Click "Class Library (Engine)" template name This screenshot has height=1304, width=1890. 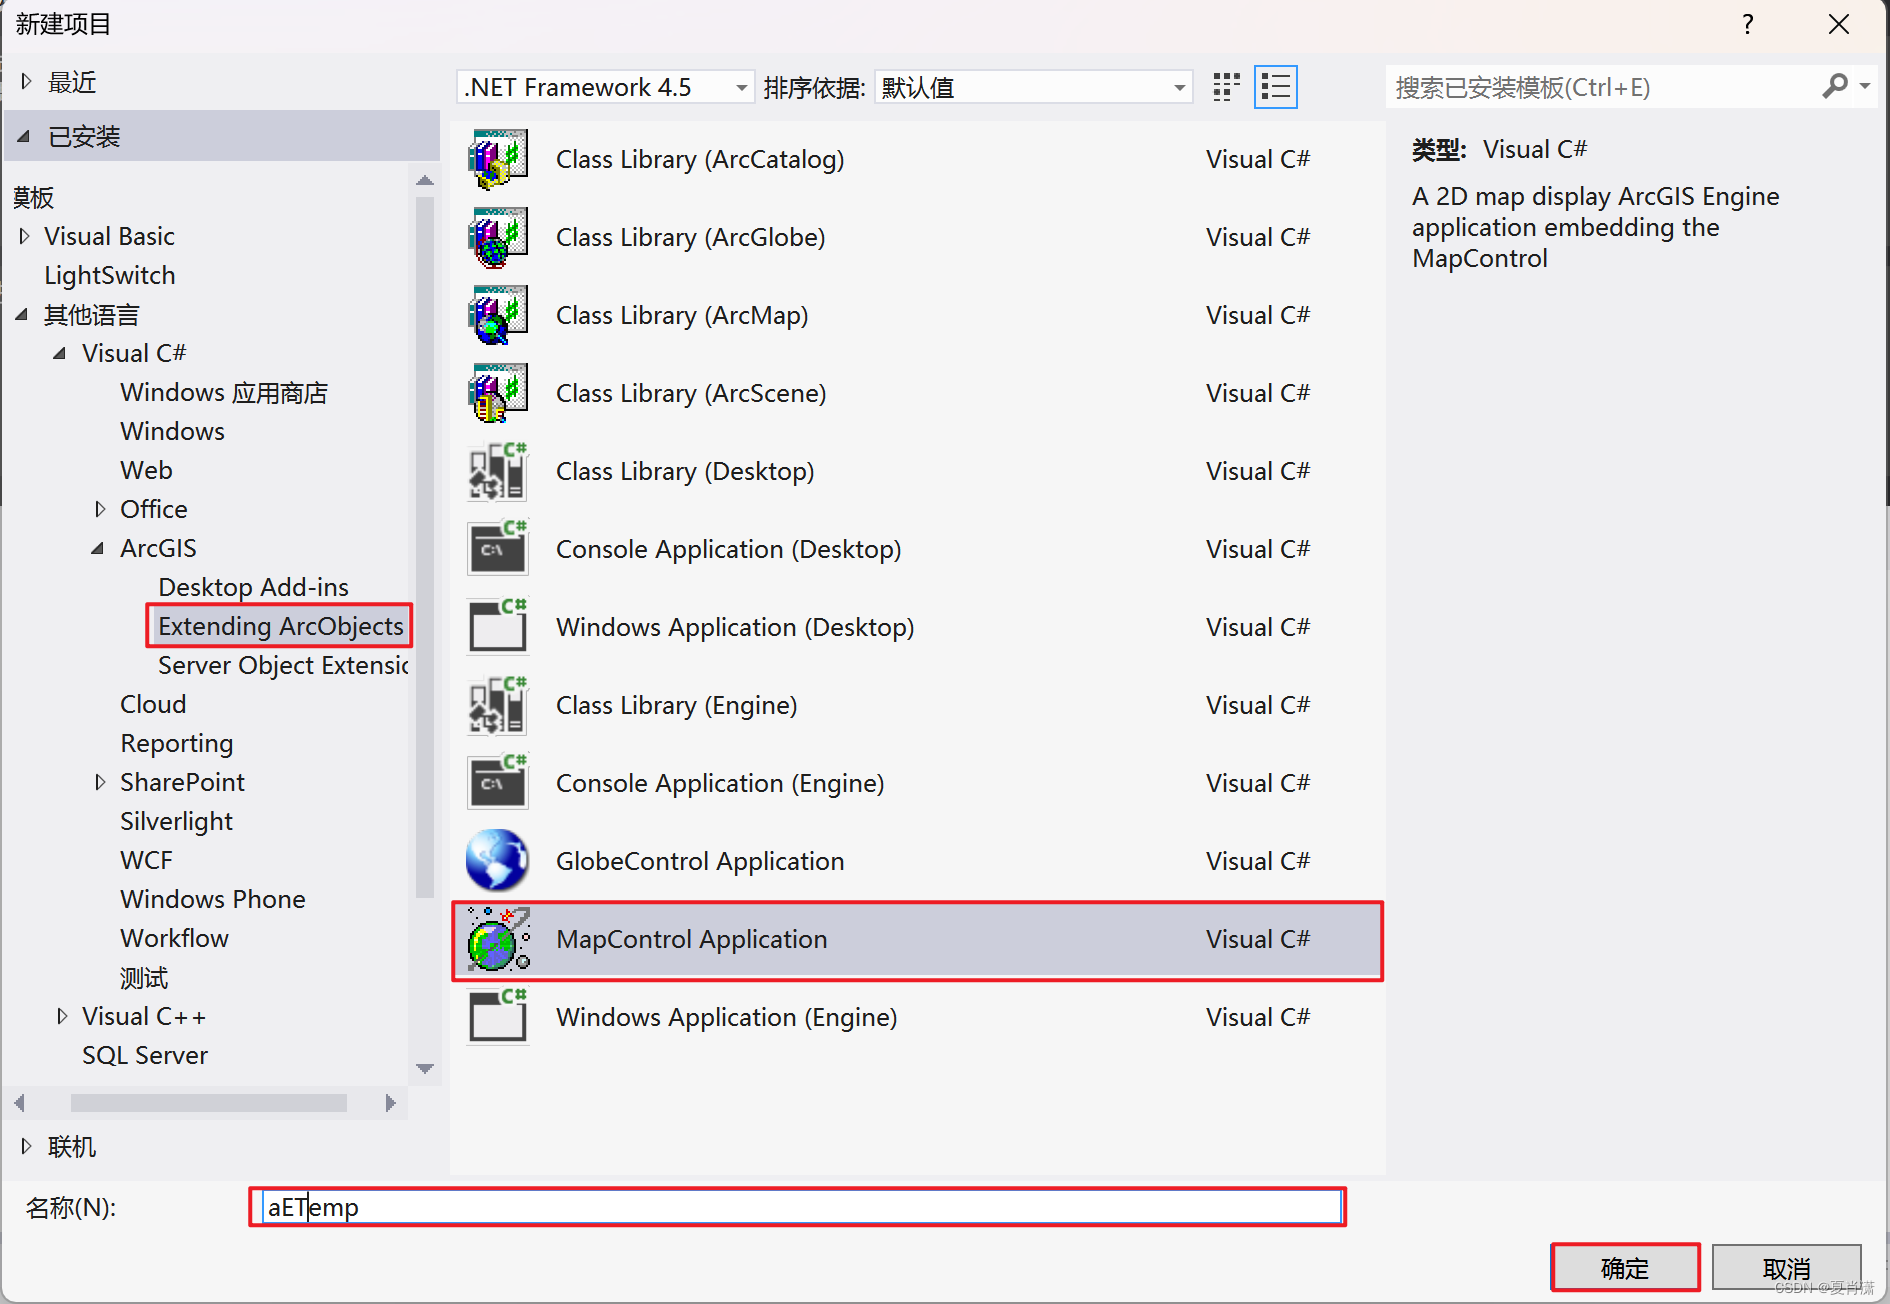[677, 705]
